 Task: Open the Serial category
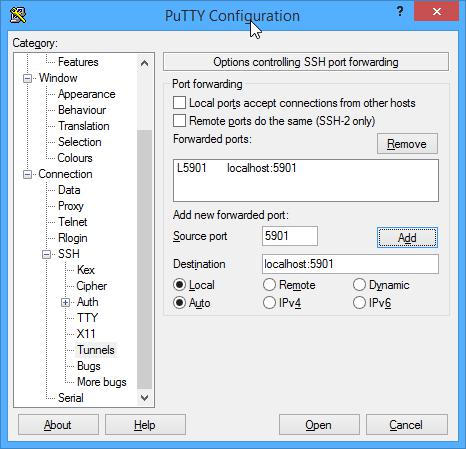(71, 398)
